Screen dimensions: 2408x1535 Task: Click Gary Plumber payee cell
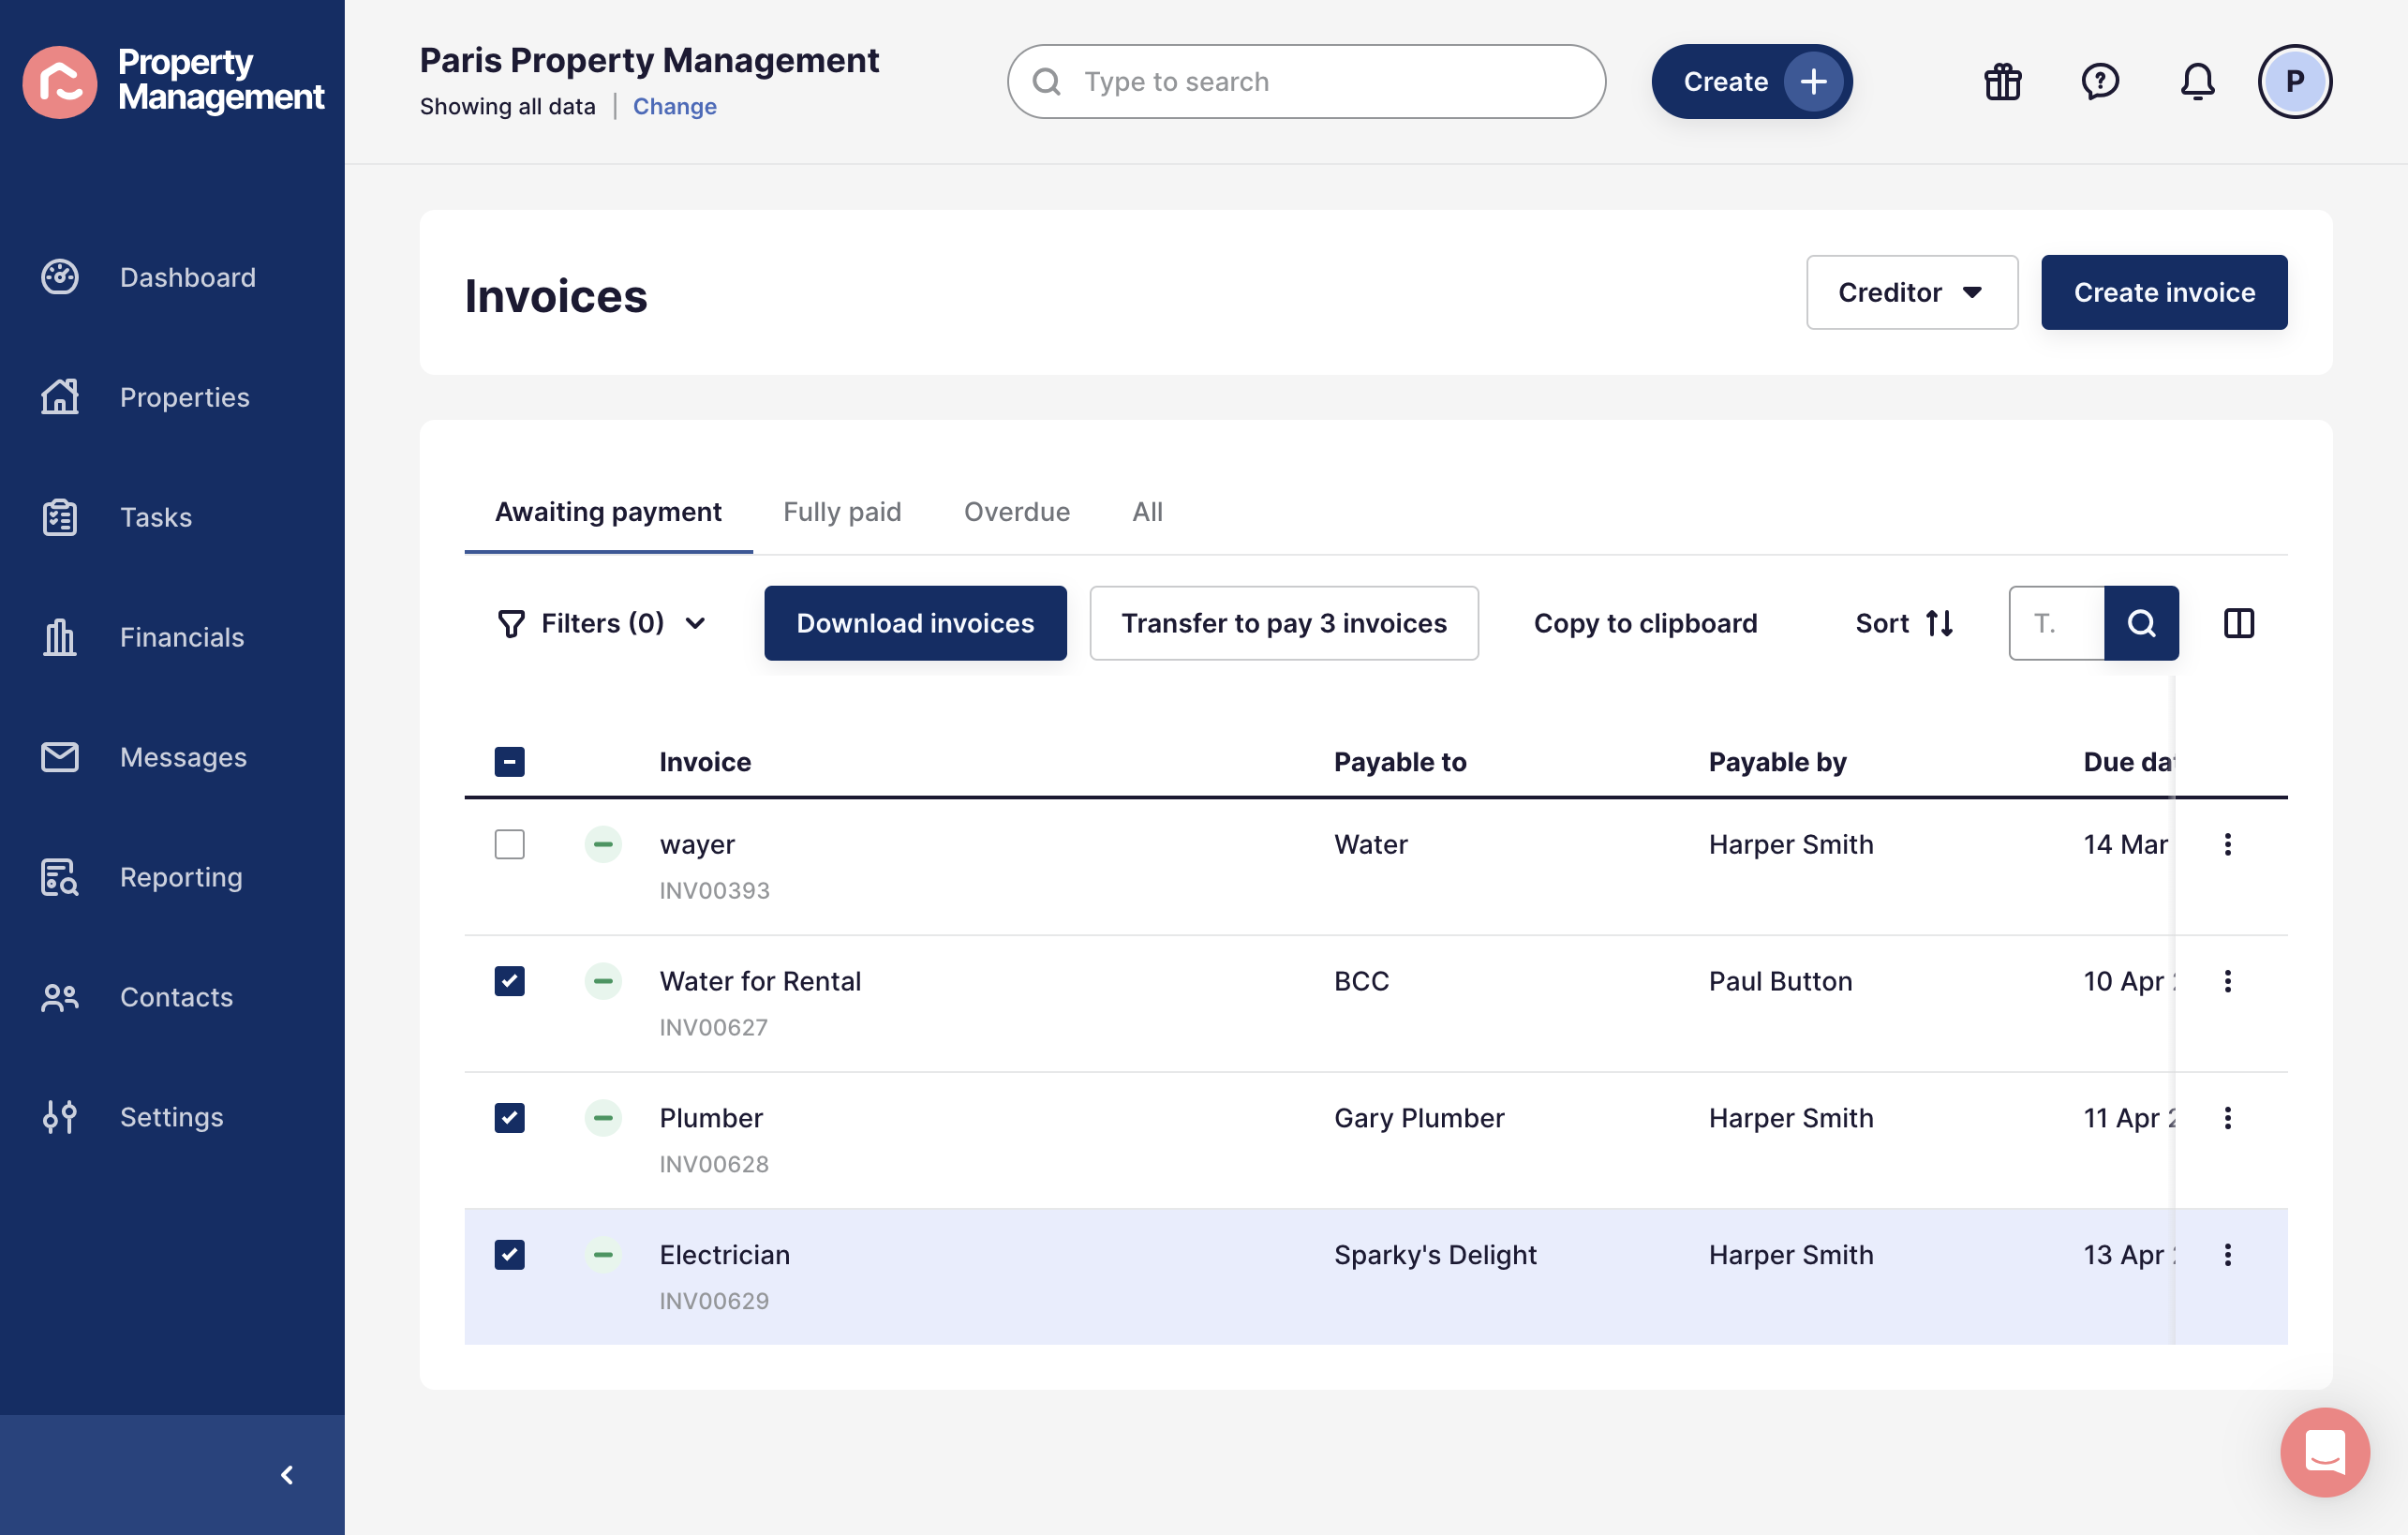point(1419,1118)
